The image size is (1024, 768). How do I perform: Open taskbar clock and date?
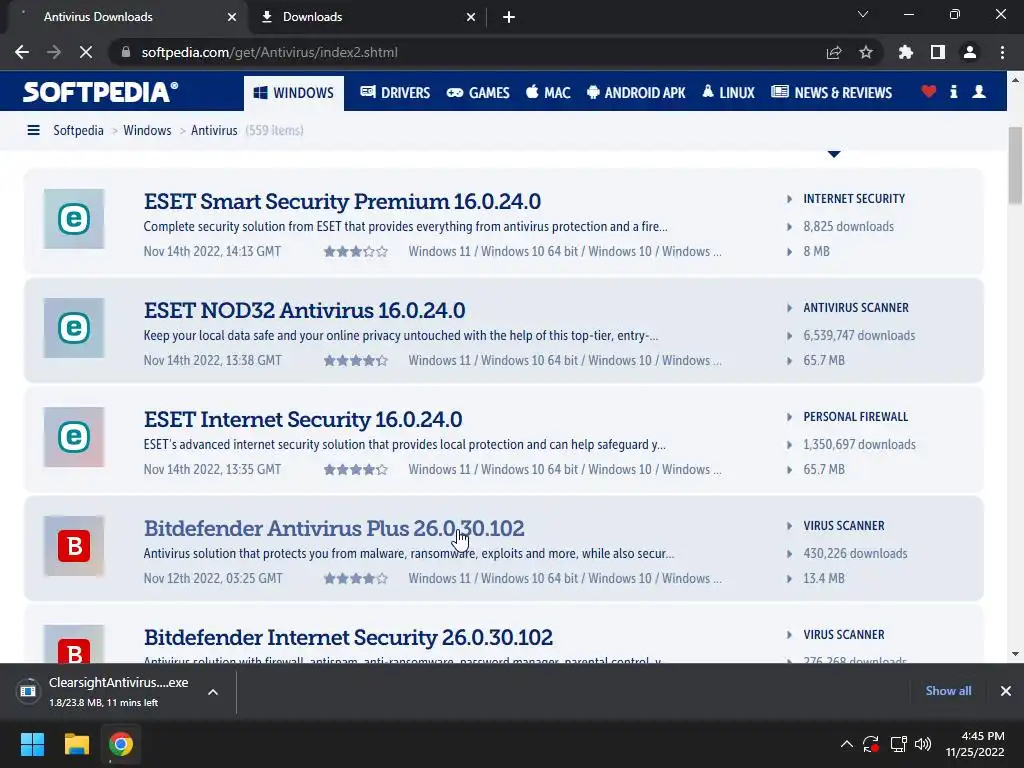coord(975,744)
